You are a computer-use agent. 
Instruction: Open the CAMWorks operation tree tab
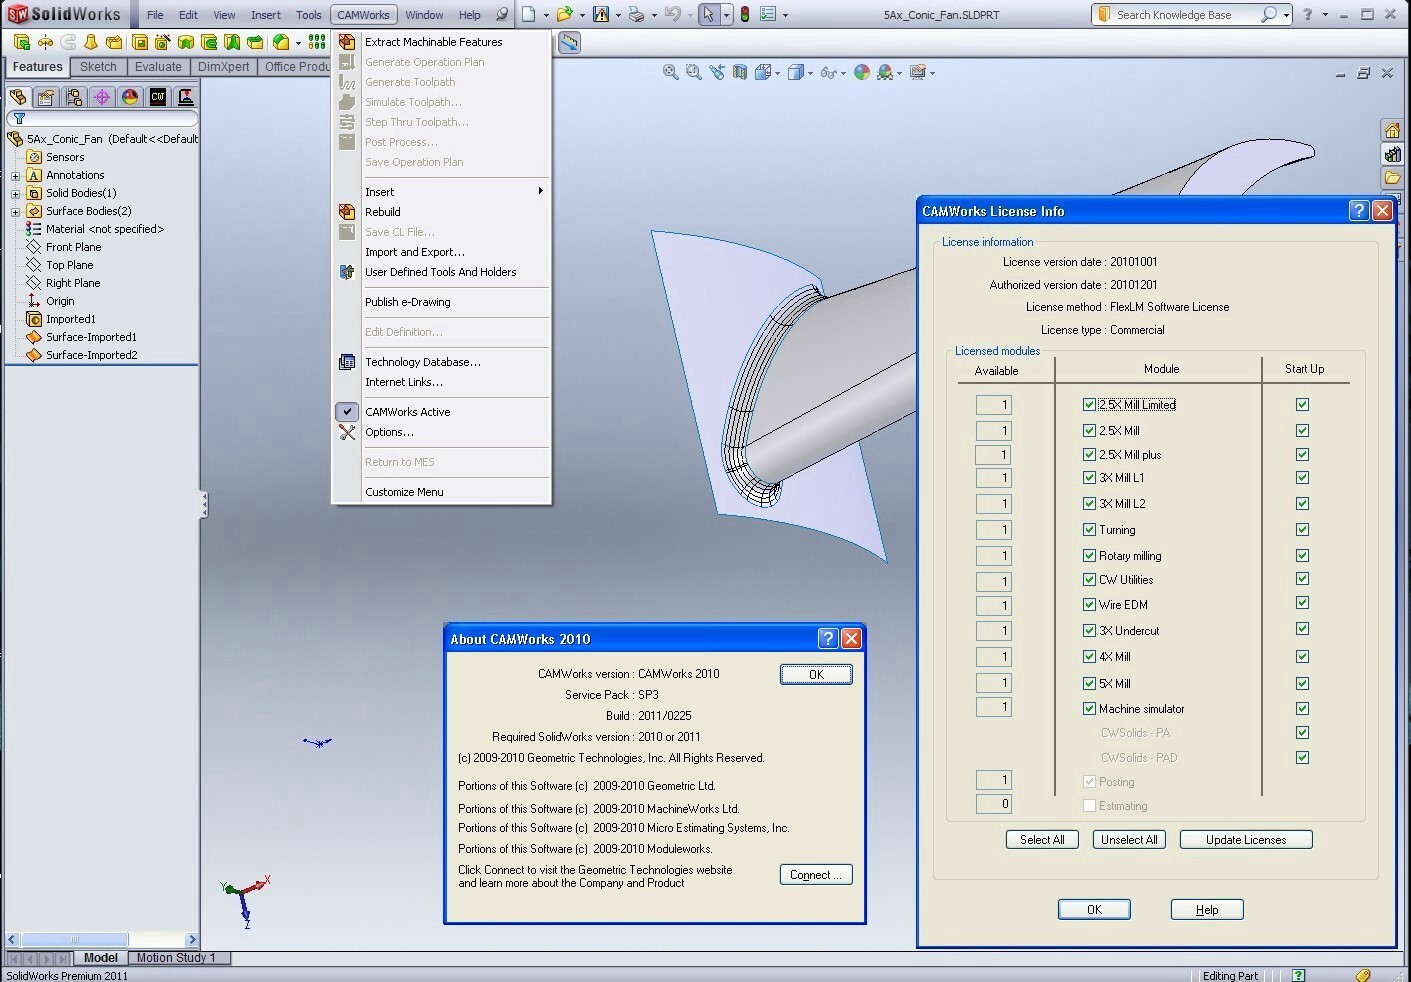point(186,97)
